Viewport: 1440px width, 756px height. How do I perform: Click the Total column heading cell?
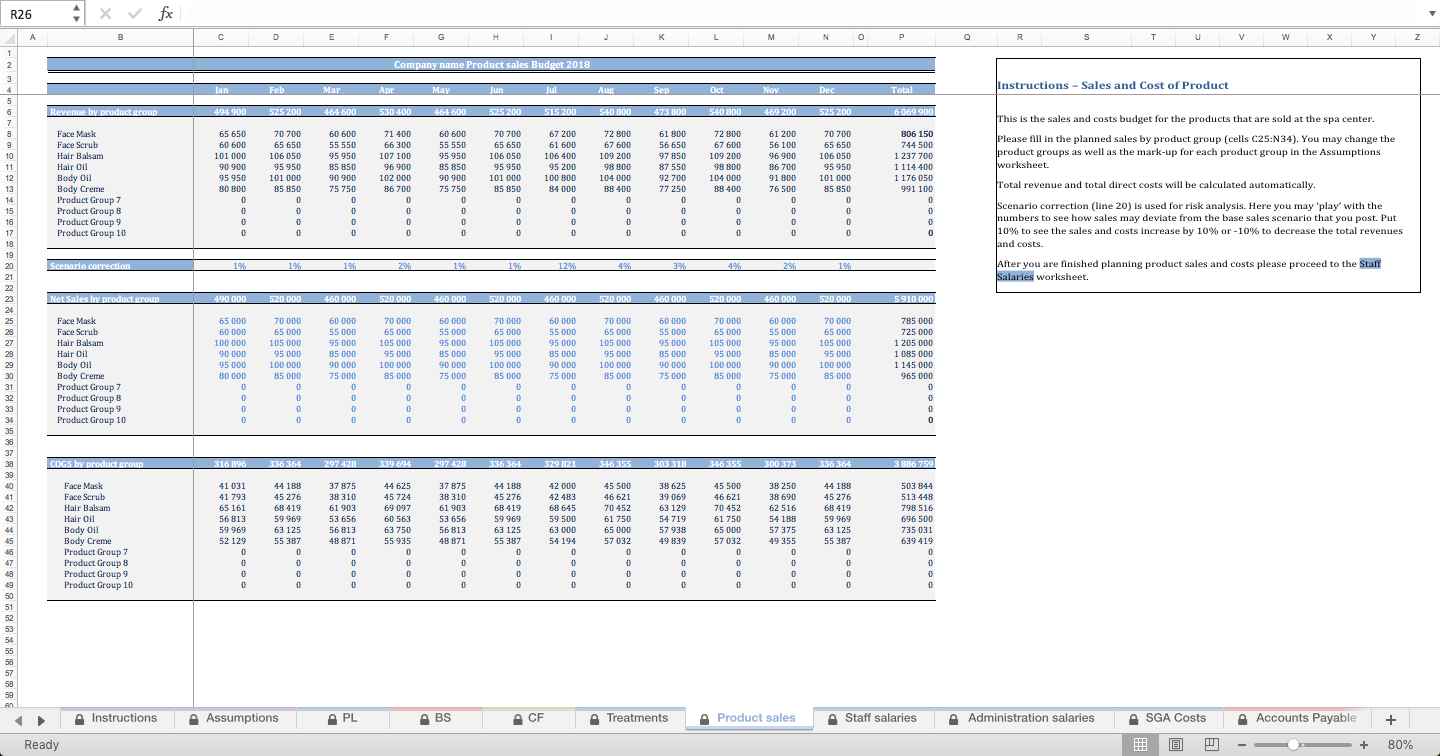(901, 90)
